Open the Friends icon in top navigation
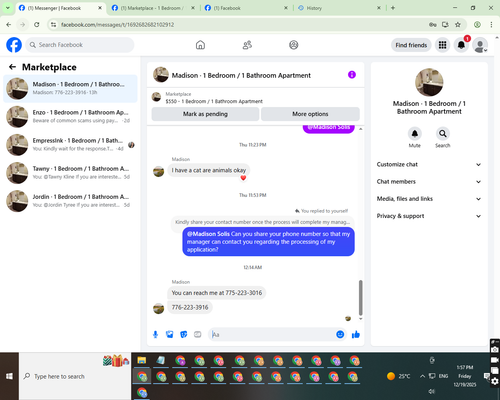The image size is (500, 400). (x=247, y=45)
